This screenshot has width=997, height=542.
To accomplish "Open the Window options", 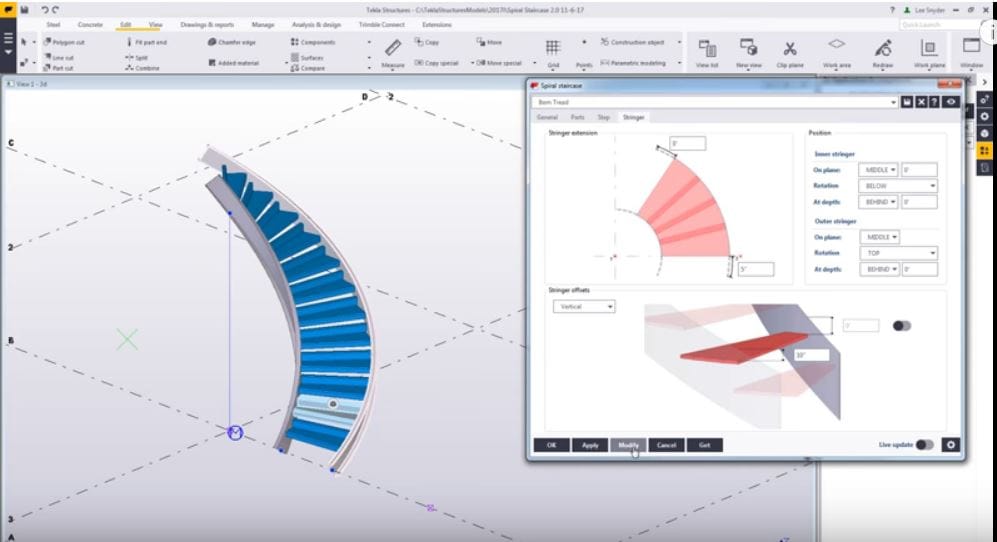I will (x=971, y=53).
